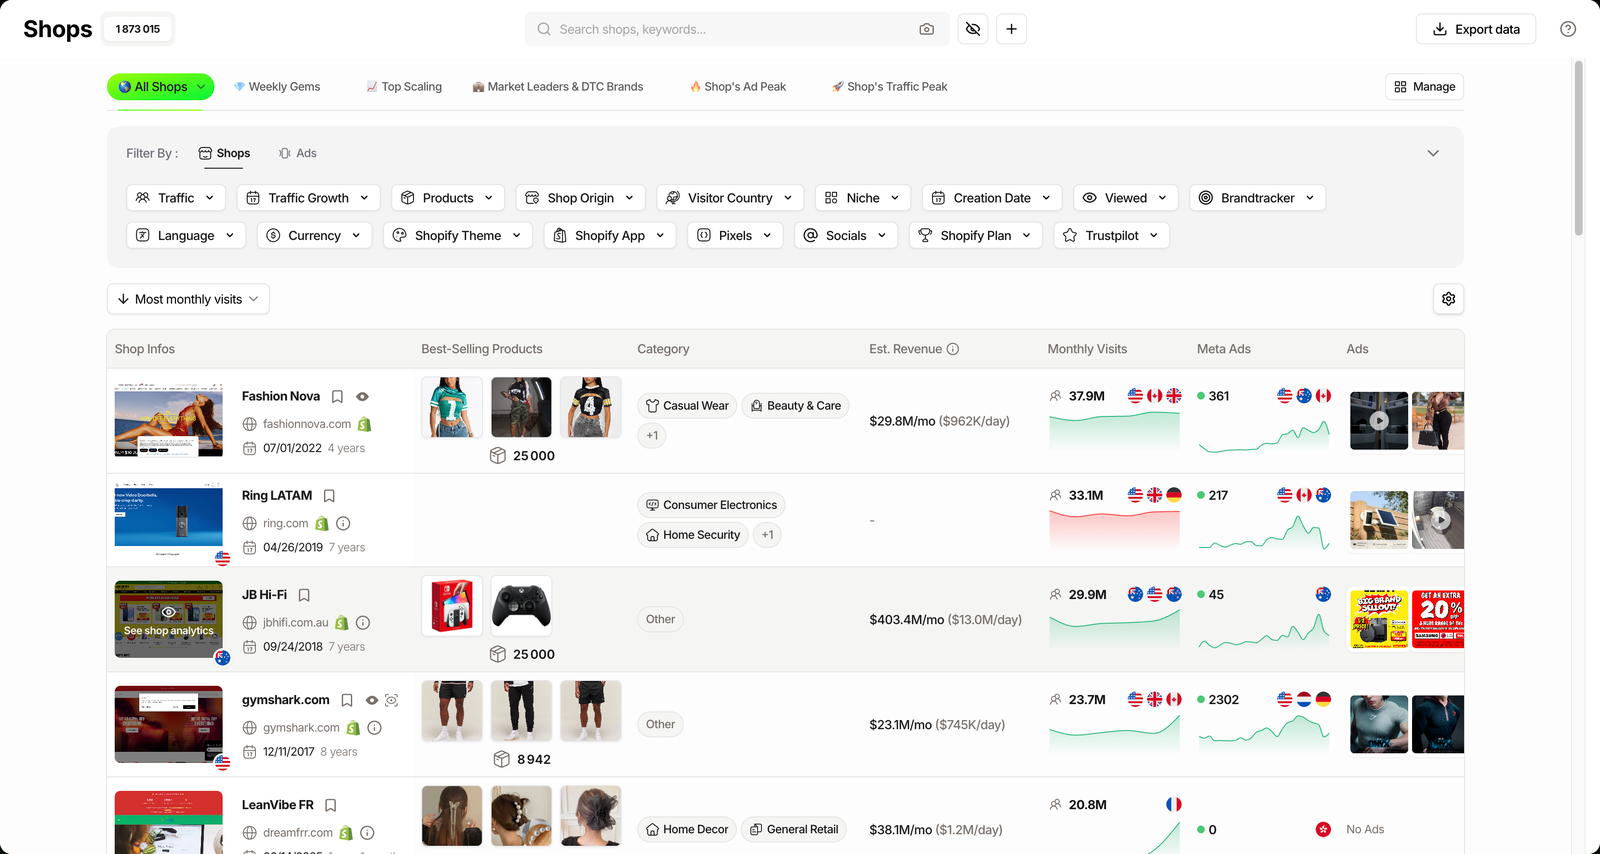
Task: Open the Traffic Growth filter dropdown
Action: (x=309, y=198)
